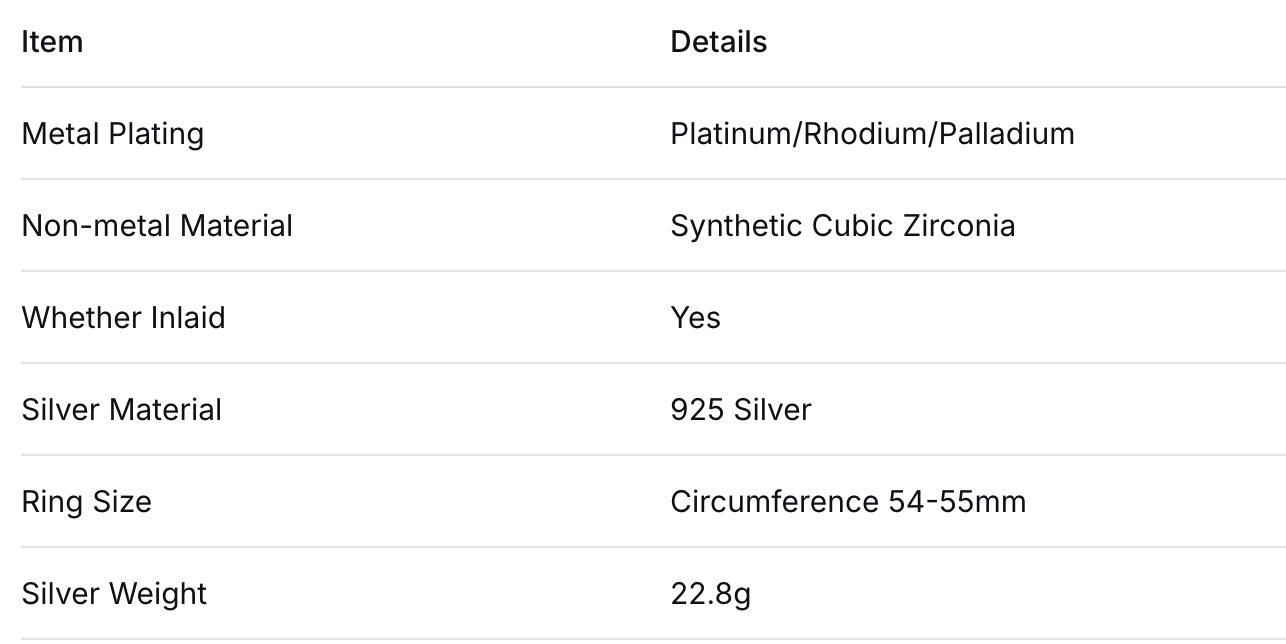Select the "Silver Material" row label
1286x644 pixels.
[121, 410]
